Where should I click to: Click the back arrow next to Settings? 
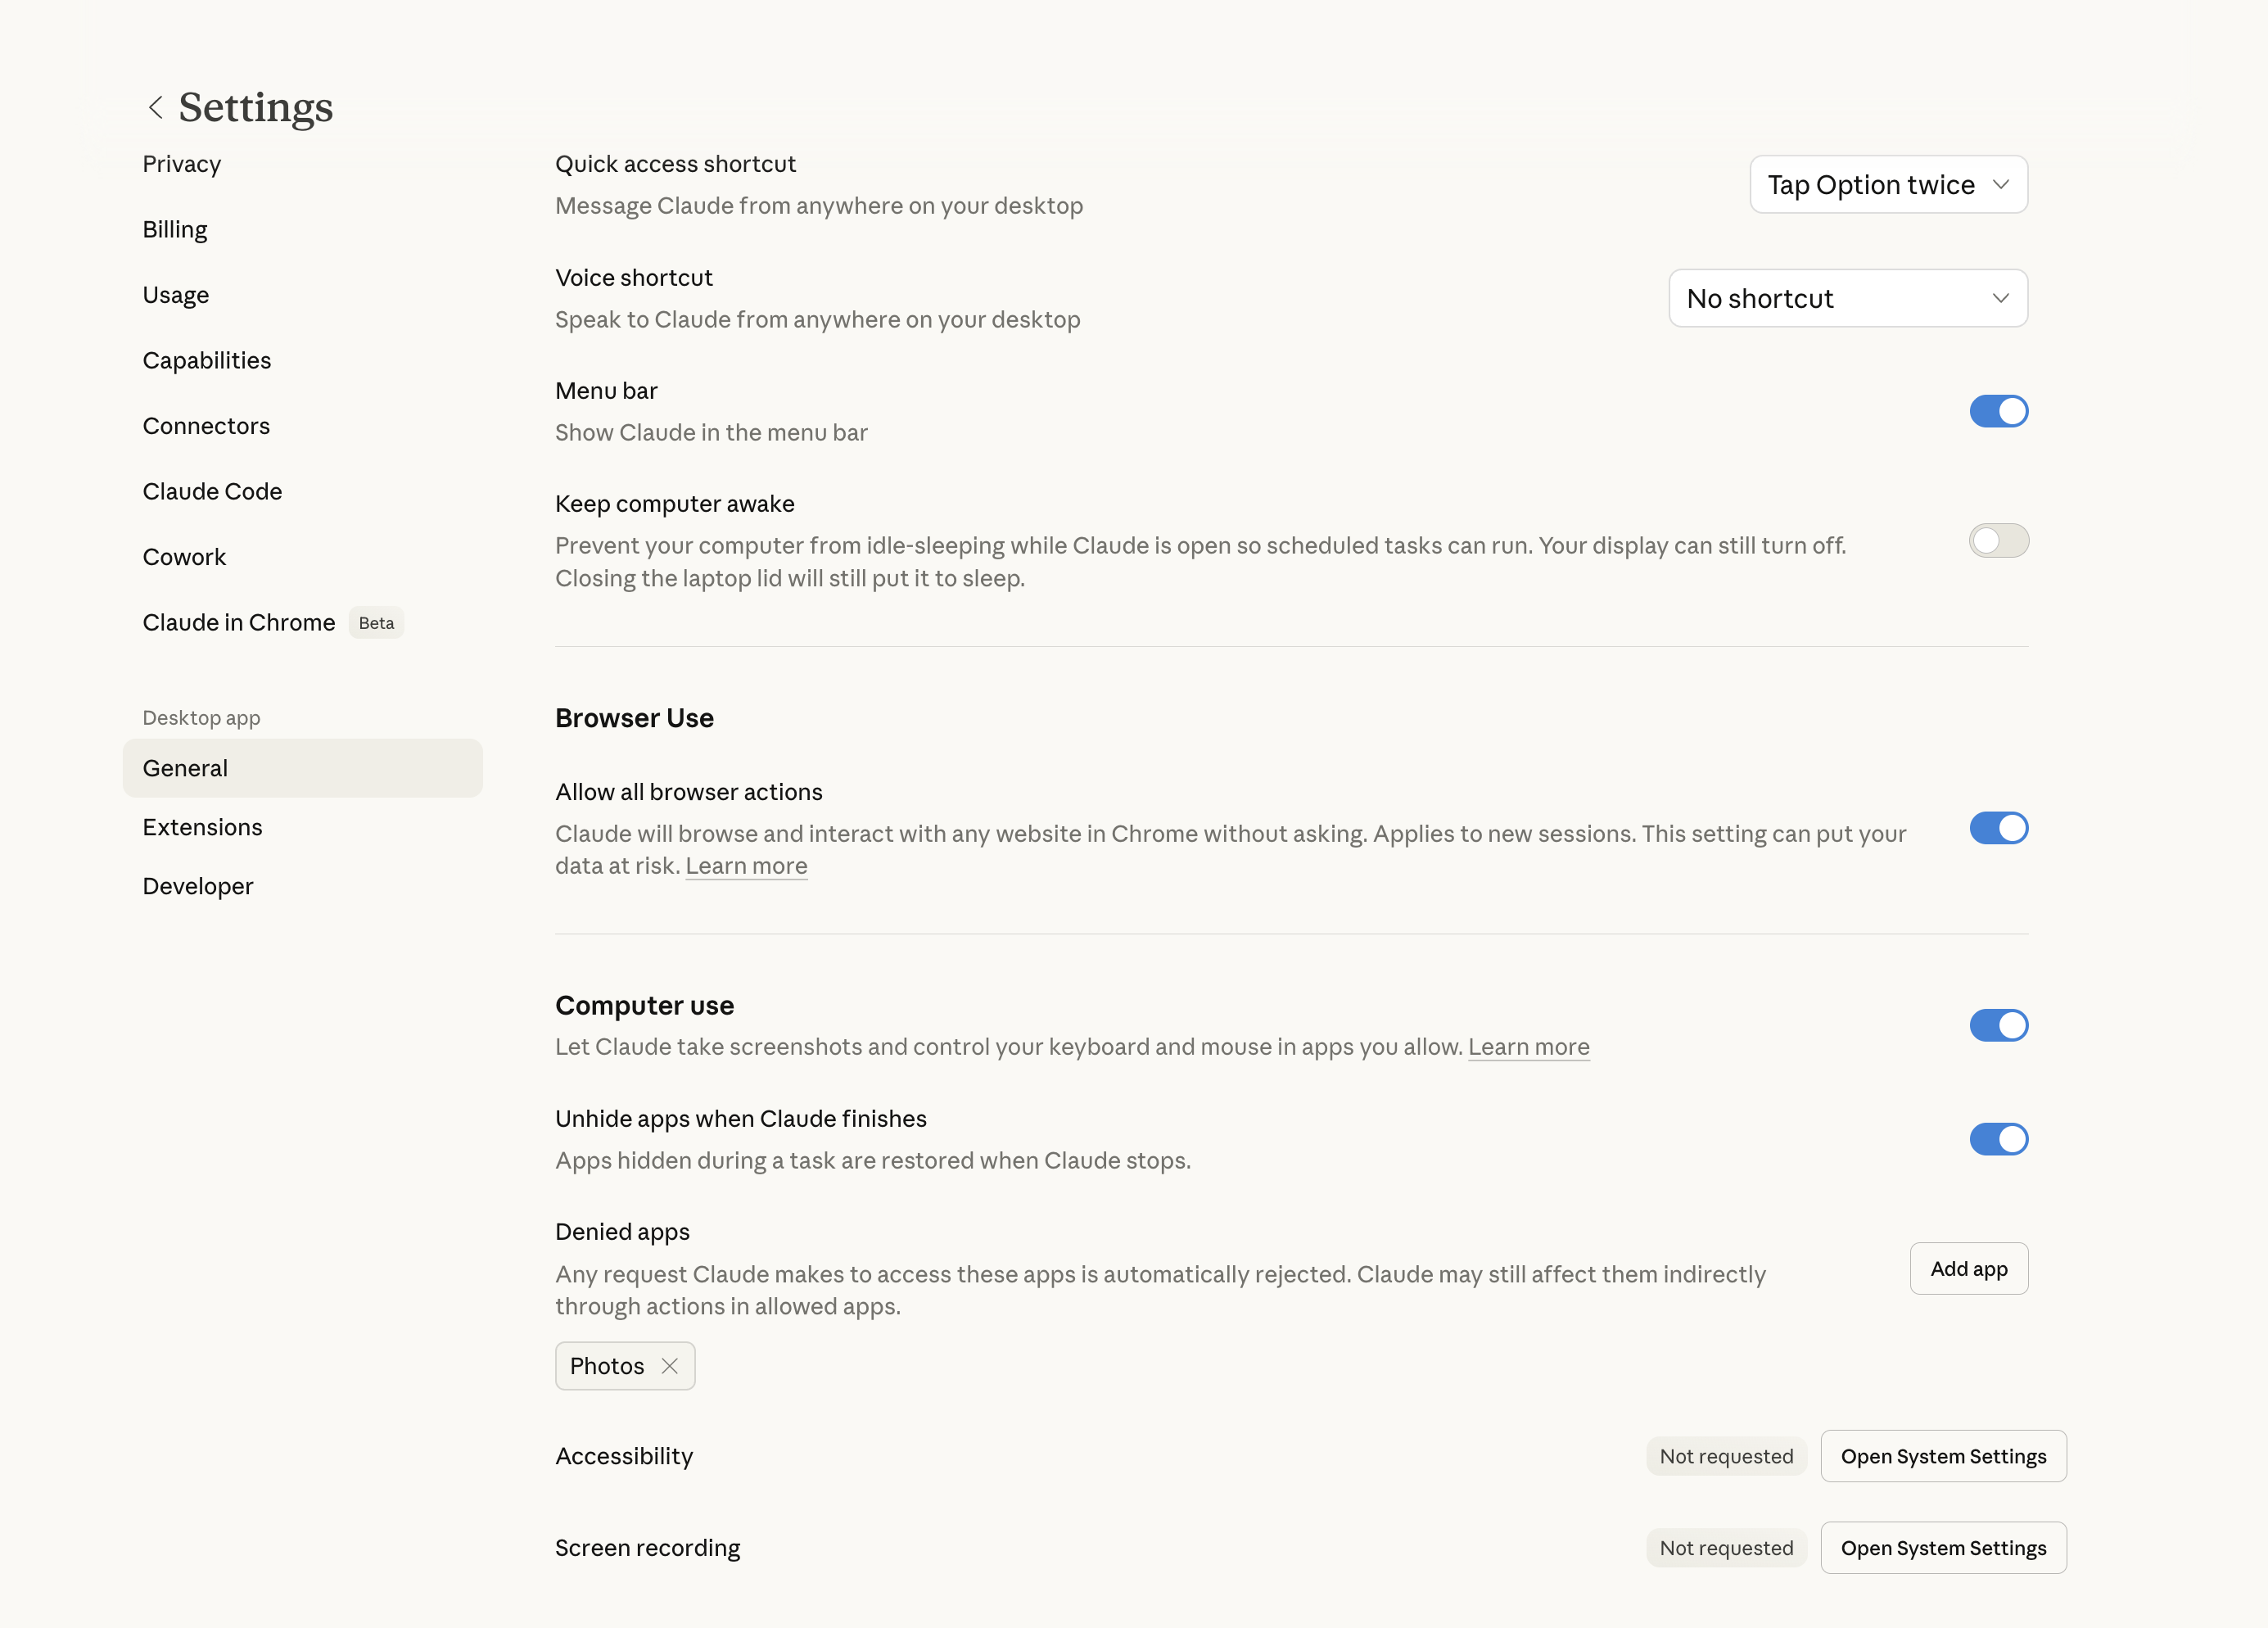(155, 107)
